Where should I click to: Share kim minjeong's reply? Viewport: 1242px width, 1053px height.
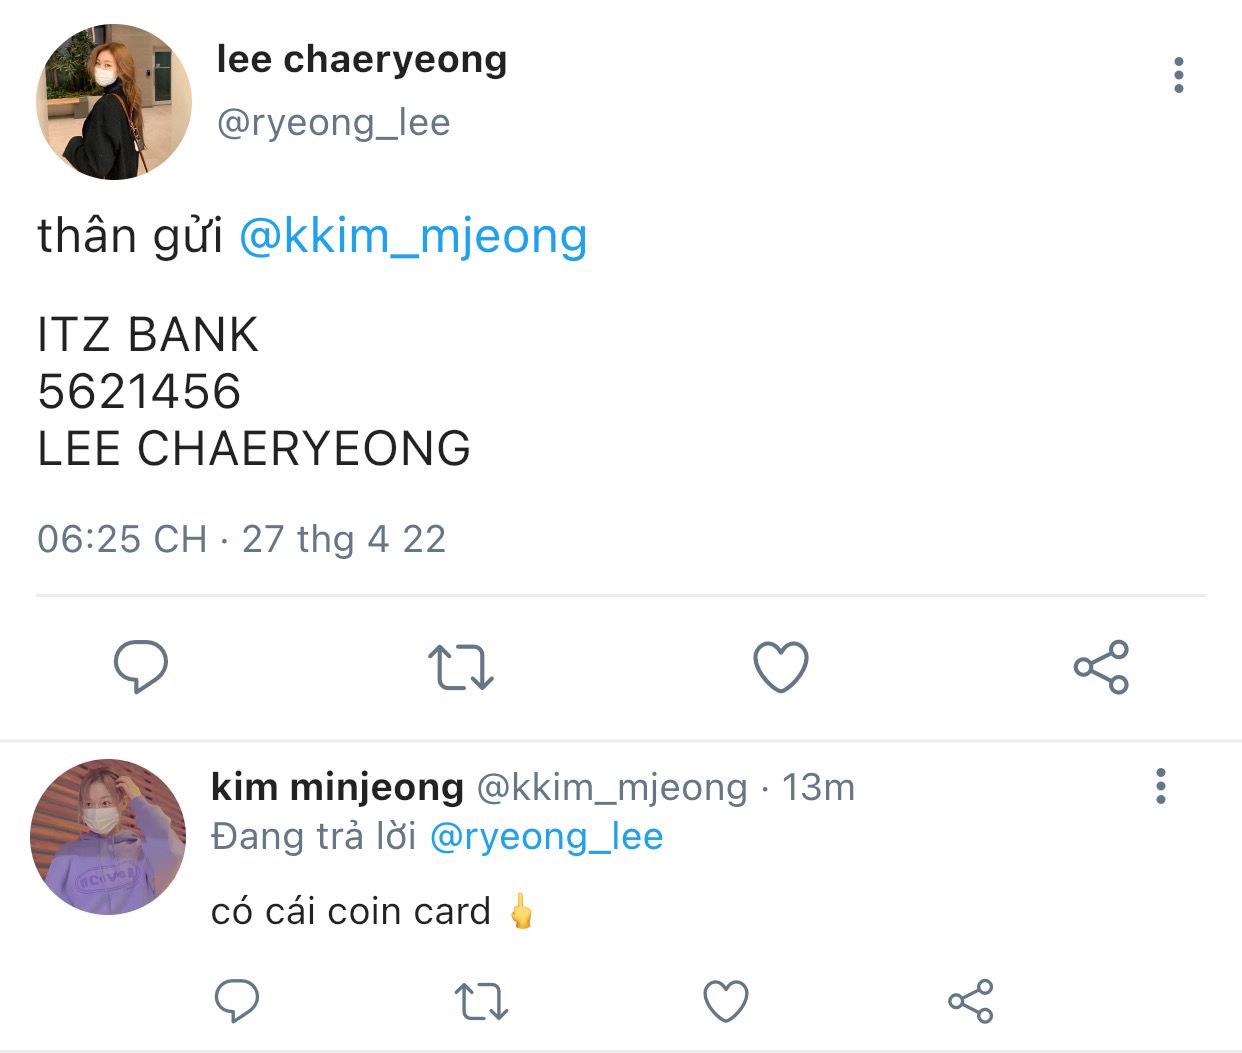970,1001
